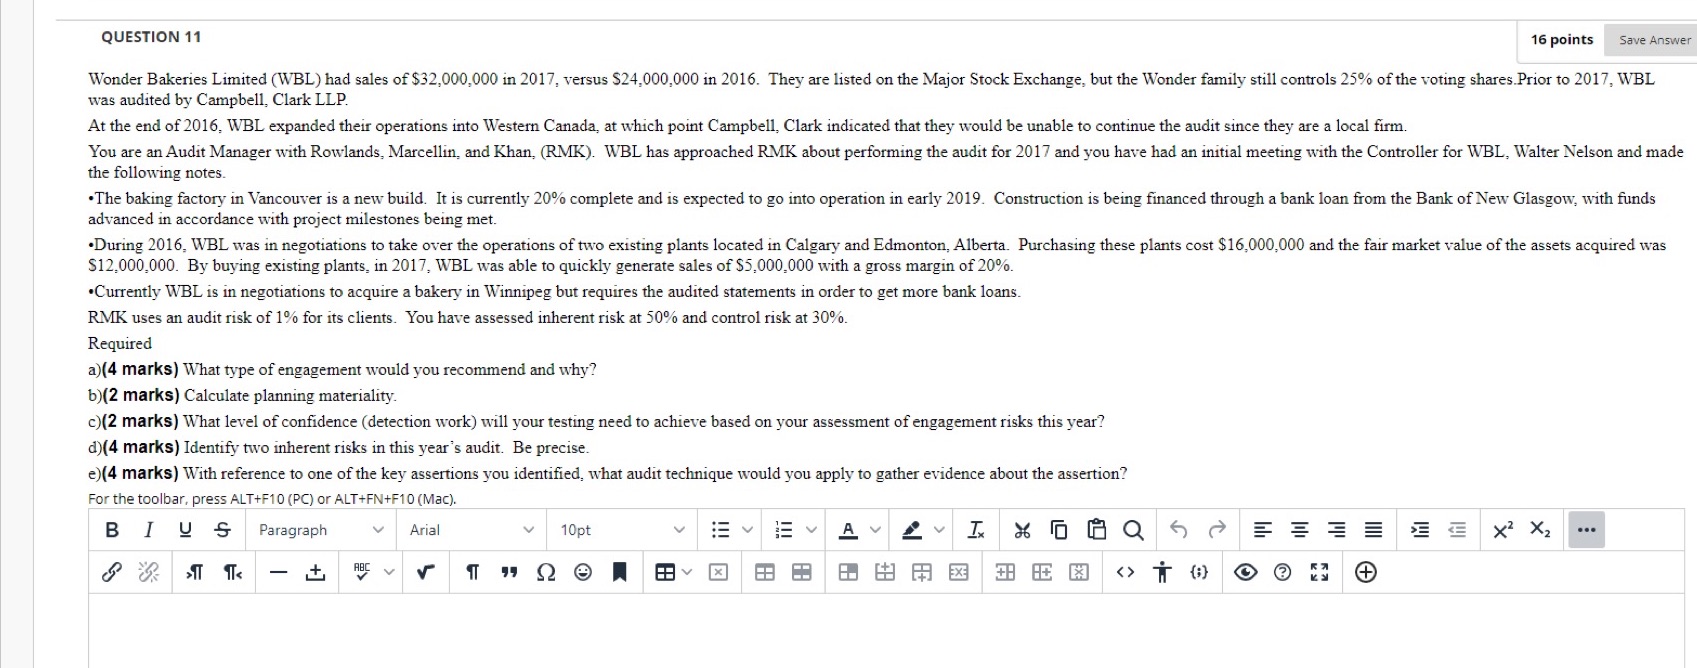Open the math formula editor
Viewport: 1697px width, 668px height.
tap(426, 572)
